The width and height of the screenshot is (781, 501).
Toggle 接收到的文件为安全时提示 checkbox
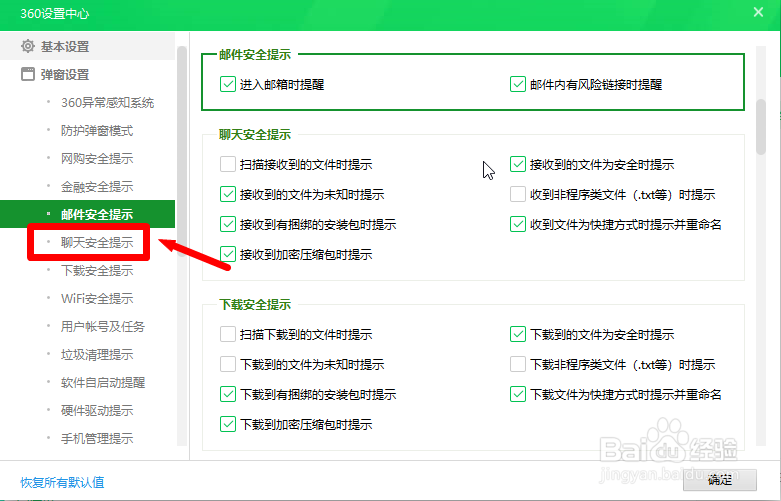point(518,164)
